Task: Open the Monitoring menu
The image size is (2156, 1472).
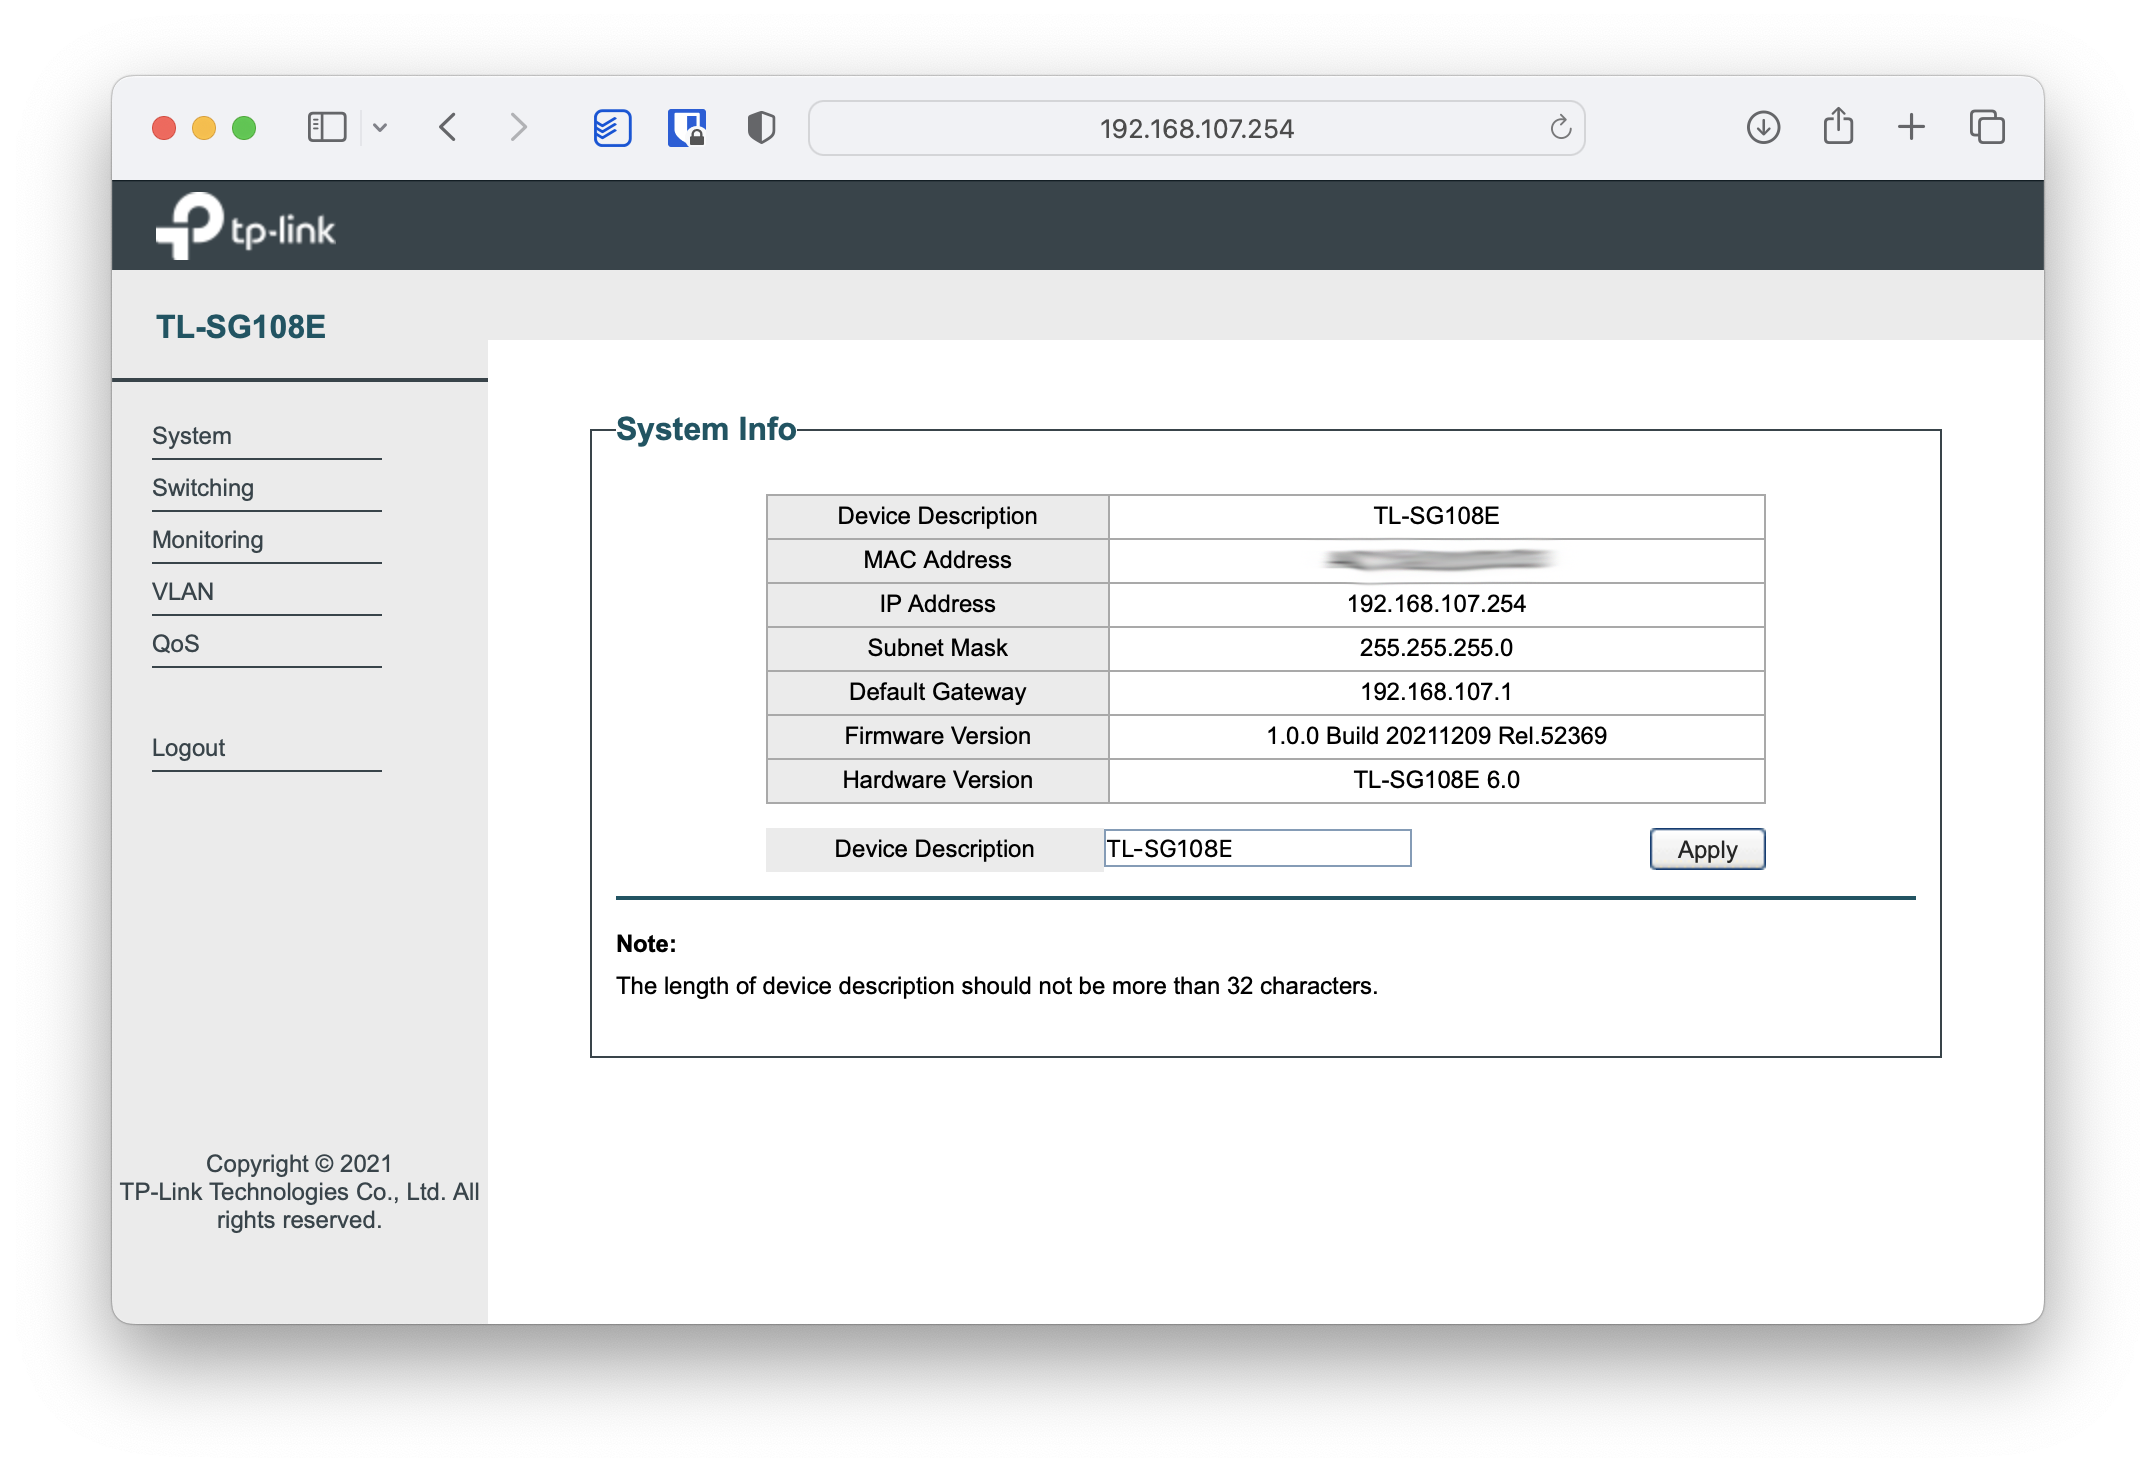Action: click(x=208, y=540)
